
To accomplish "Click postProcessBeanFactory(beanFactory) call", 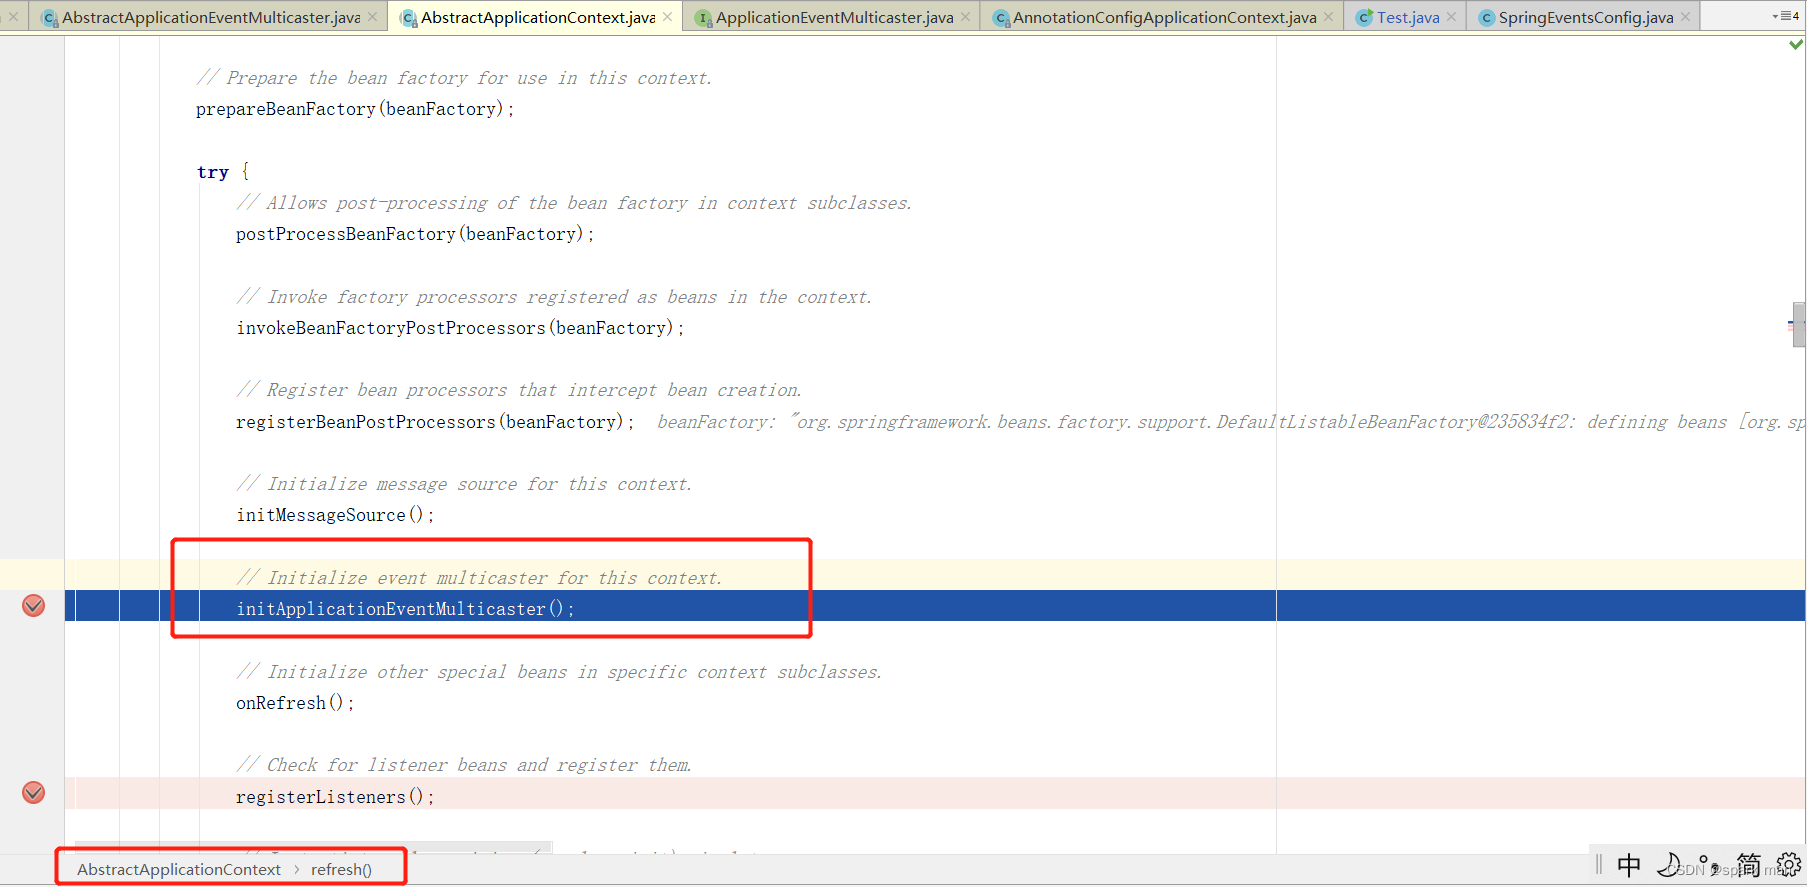I will pyautogui.click(x=415, y=234).
